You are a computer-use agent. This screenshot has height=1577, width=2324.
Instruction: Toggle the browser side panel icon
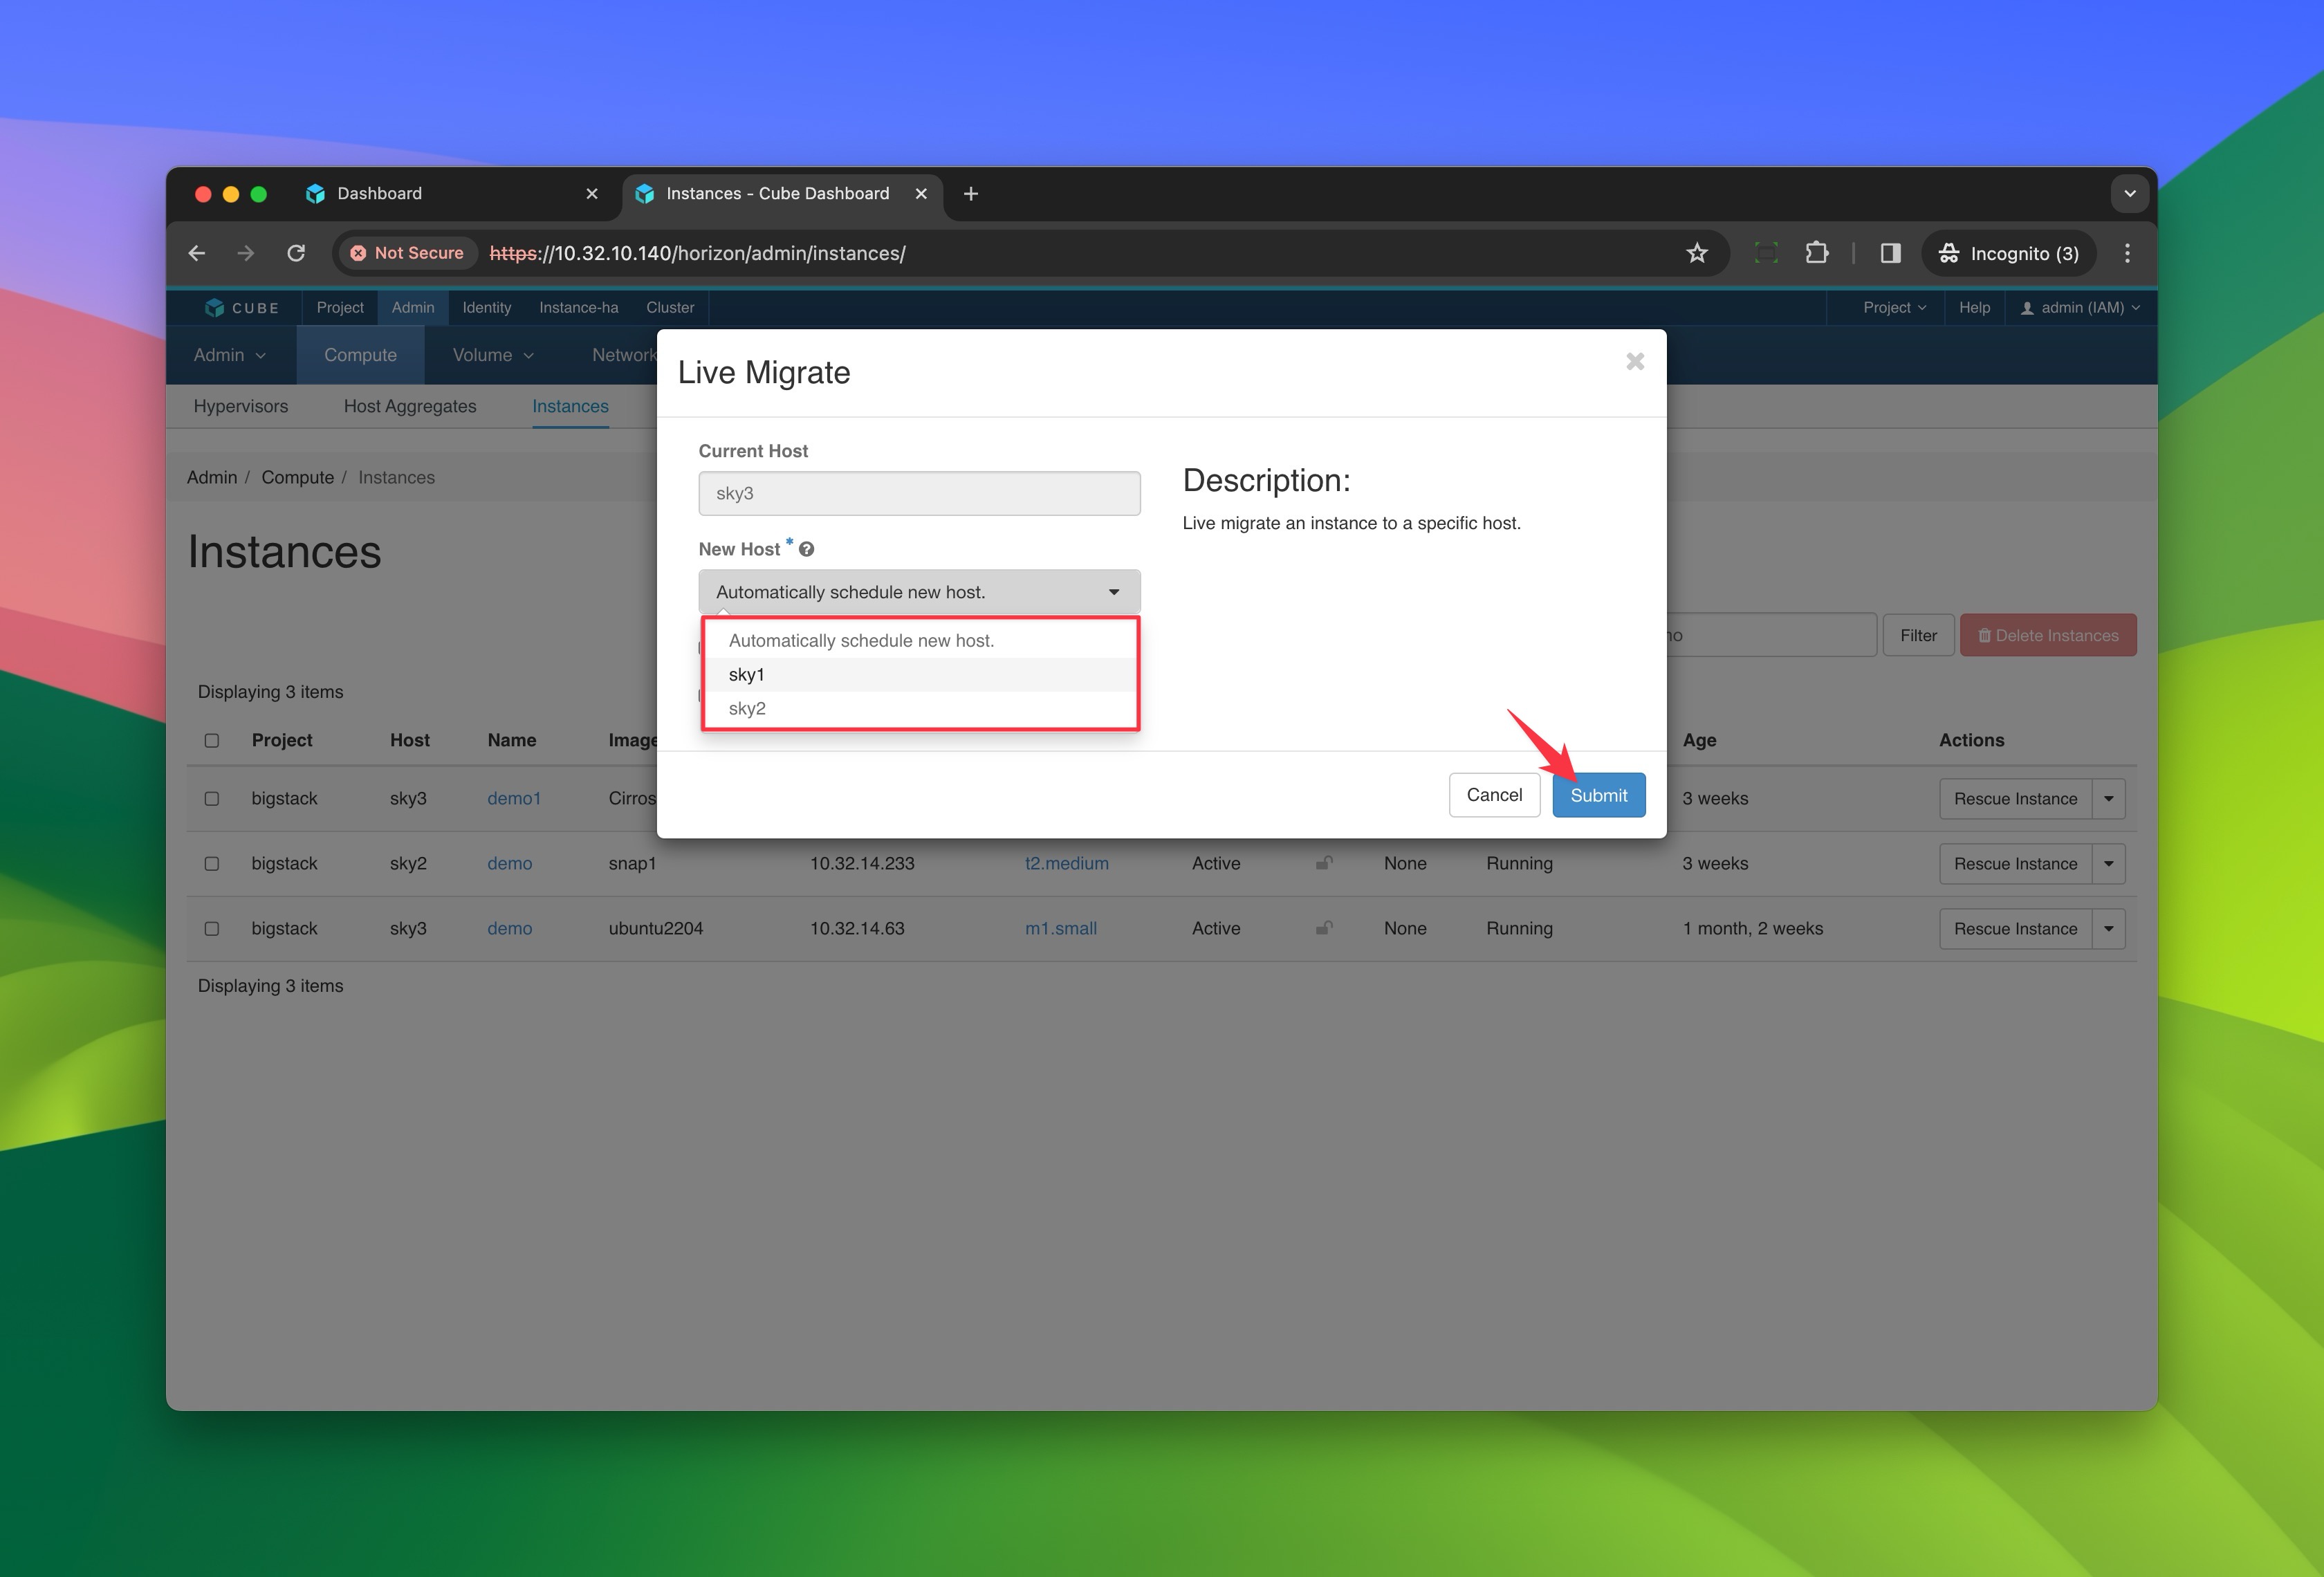(1890, 253)
